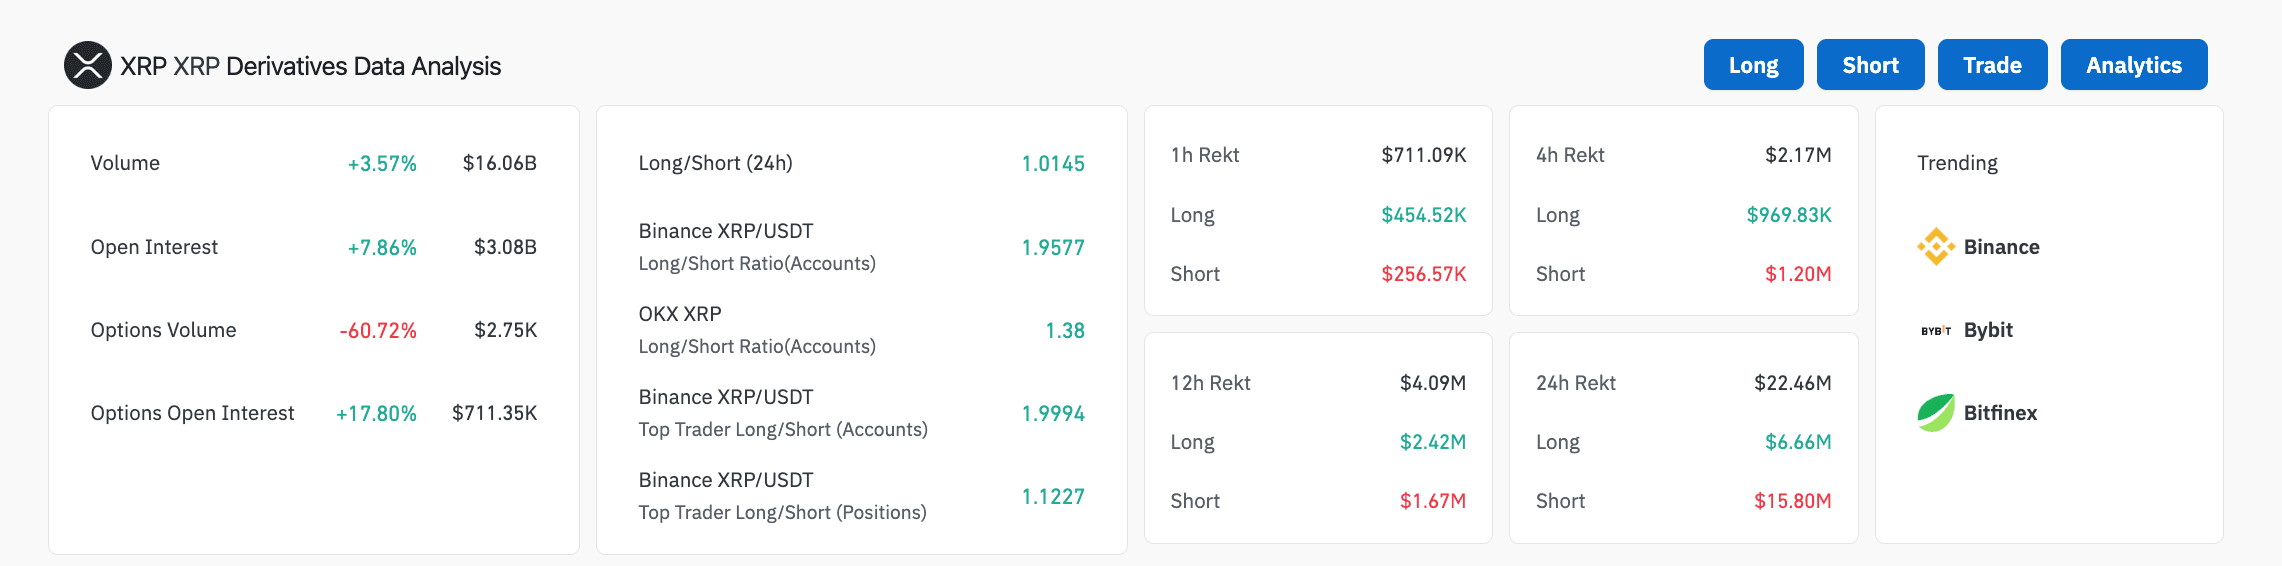The image size is (2282, 566).
Task: Open the Binance trending exchange link
Action: 1979,247
